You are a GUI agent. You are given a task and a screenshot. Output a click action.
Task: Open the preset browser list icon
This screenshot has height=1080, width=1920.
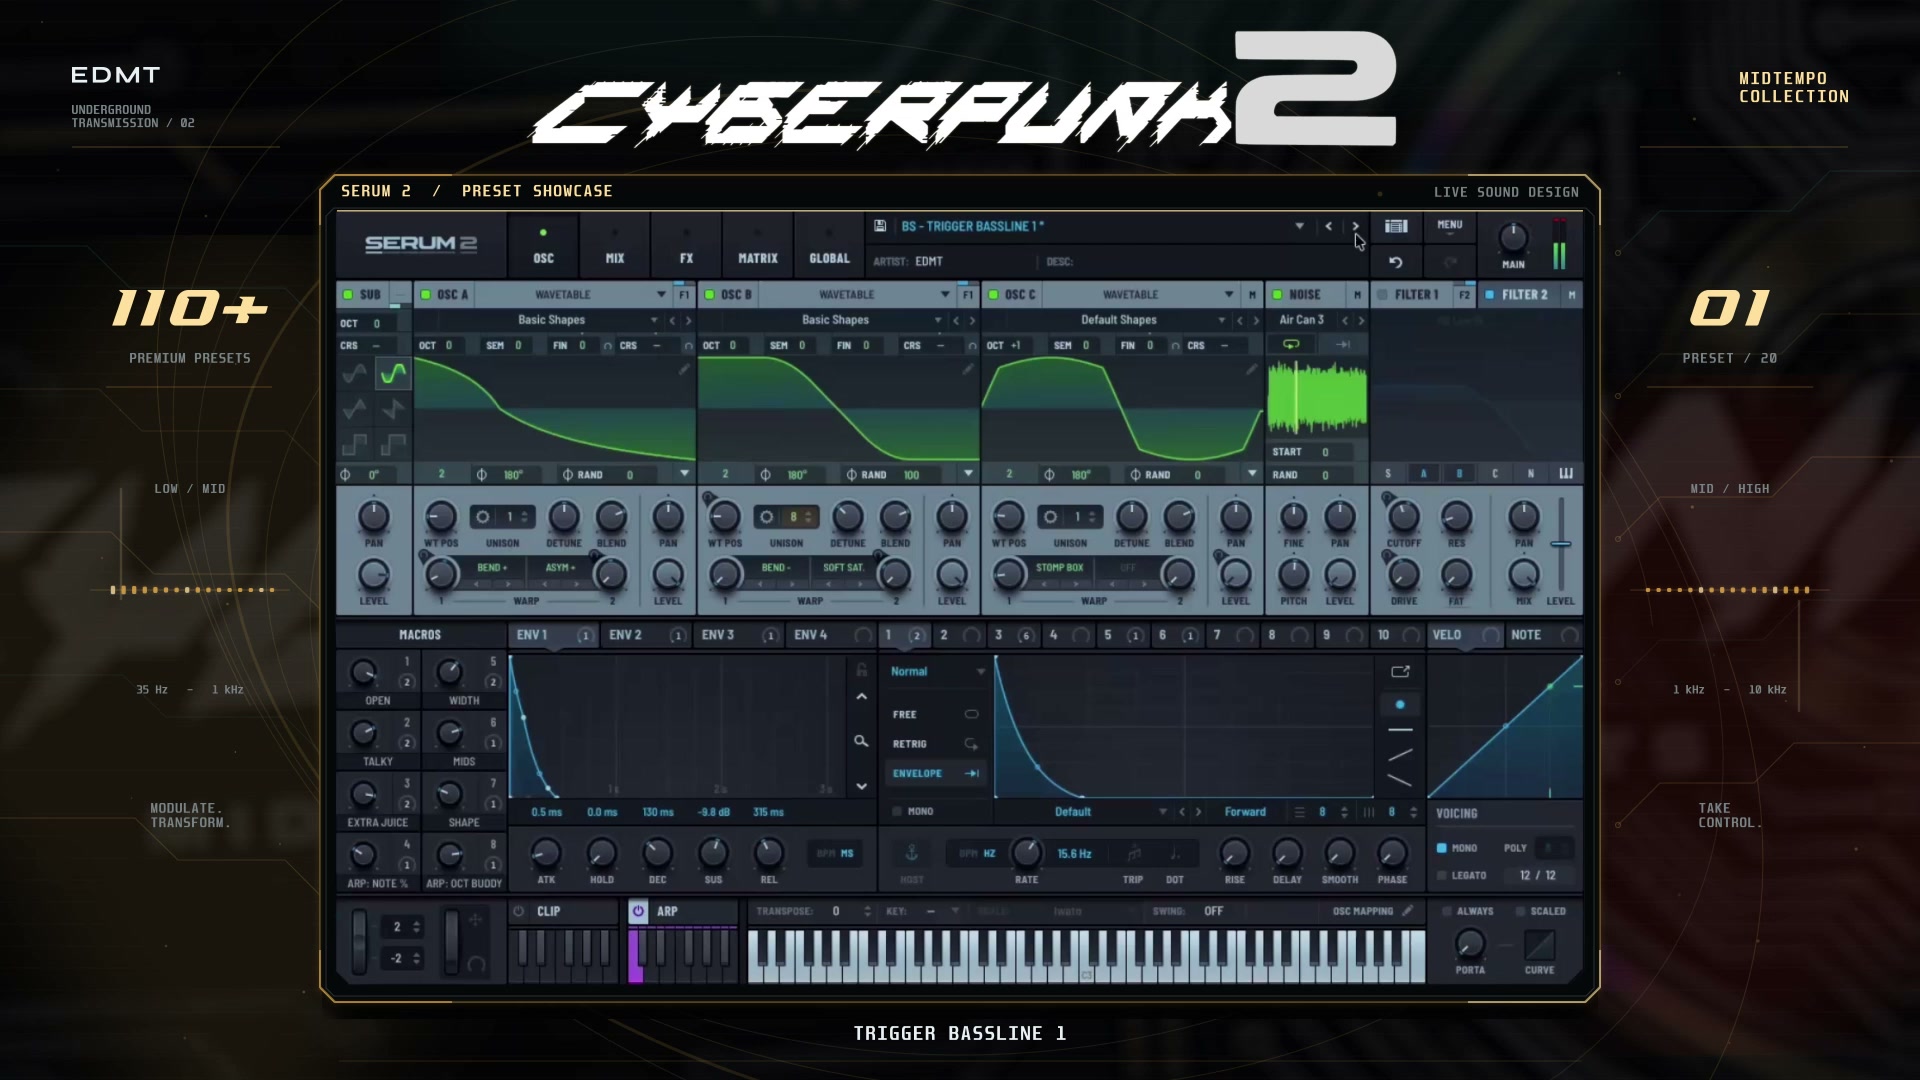1396,227
